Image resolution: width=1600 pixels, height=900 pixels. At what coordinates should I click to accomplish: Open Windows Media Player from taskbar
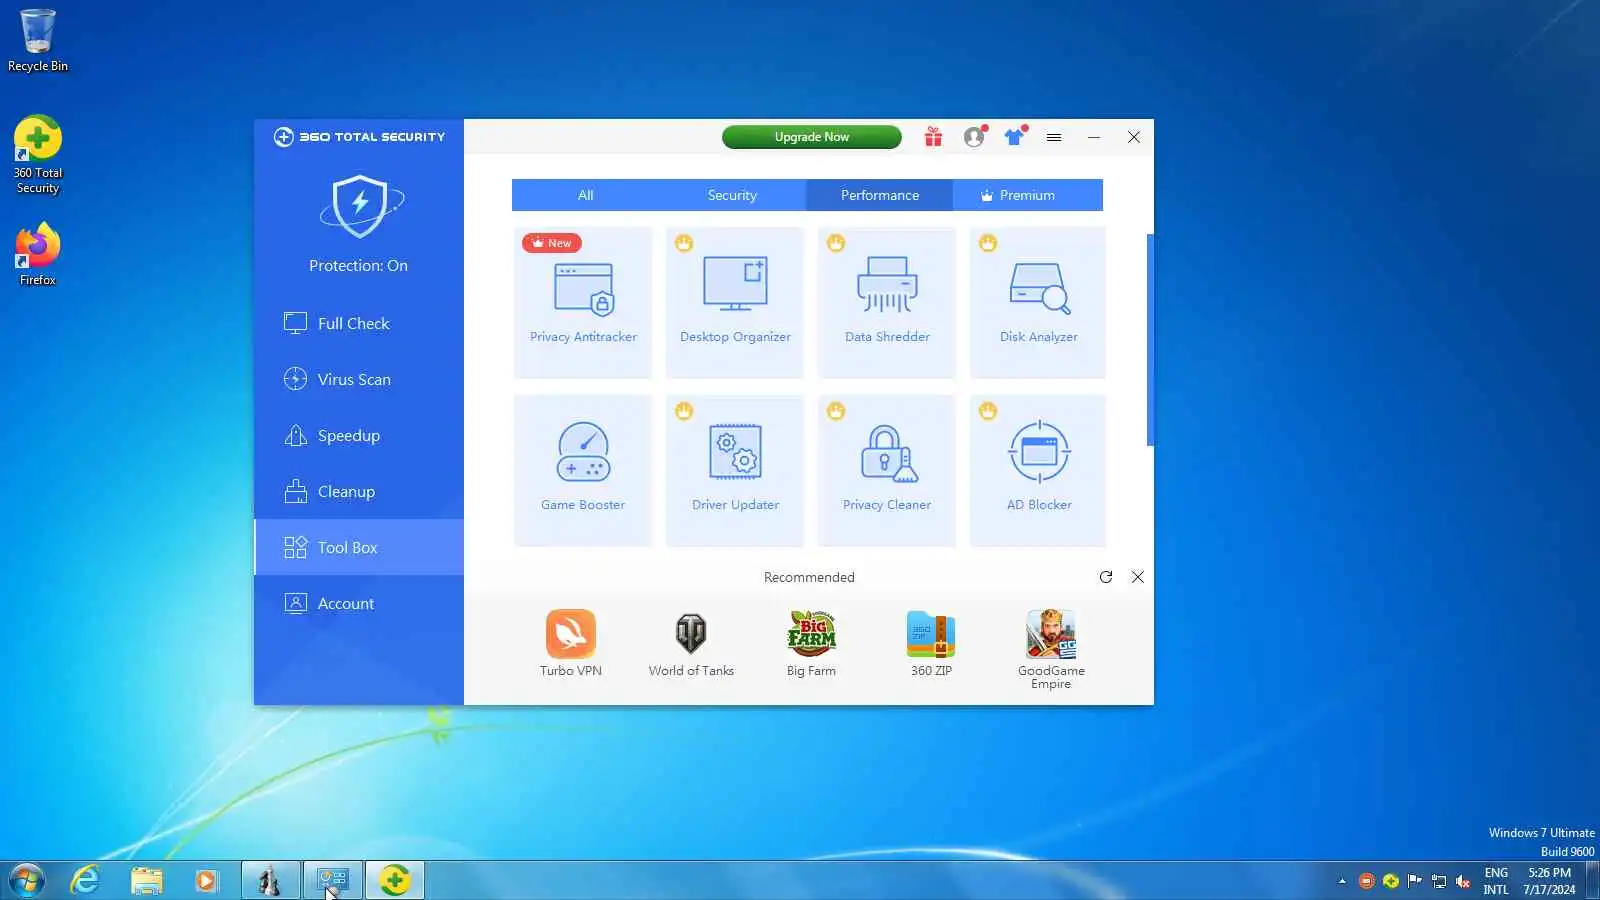point(207,881)
